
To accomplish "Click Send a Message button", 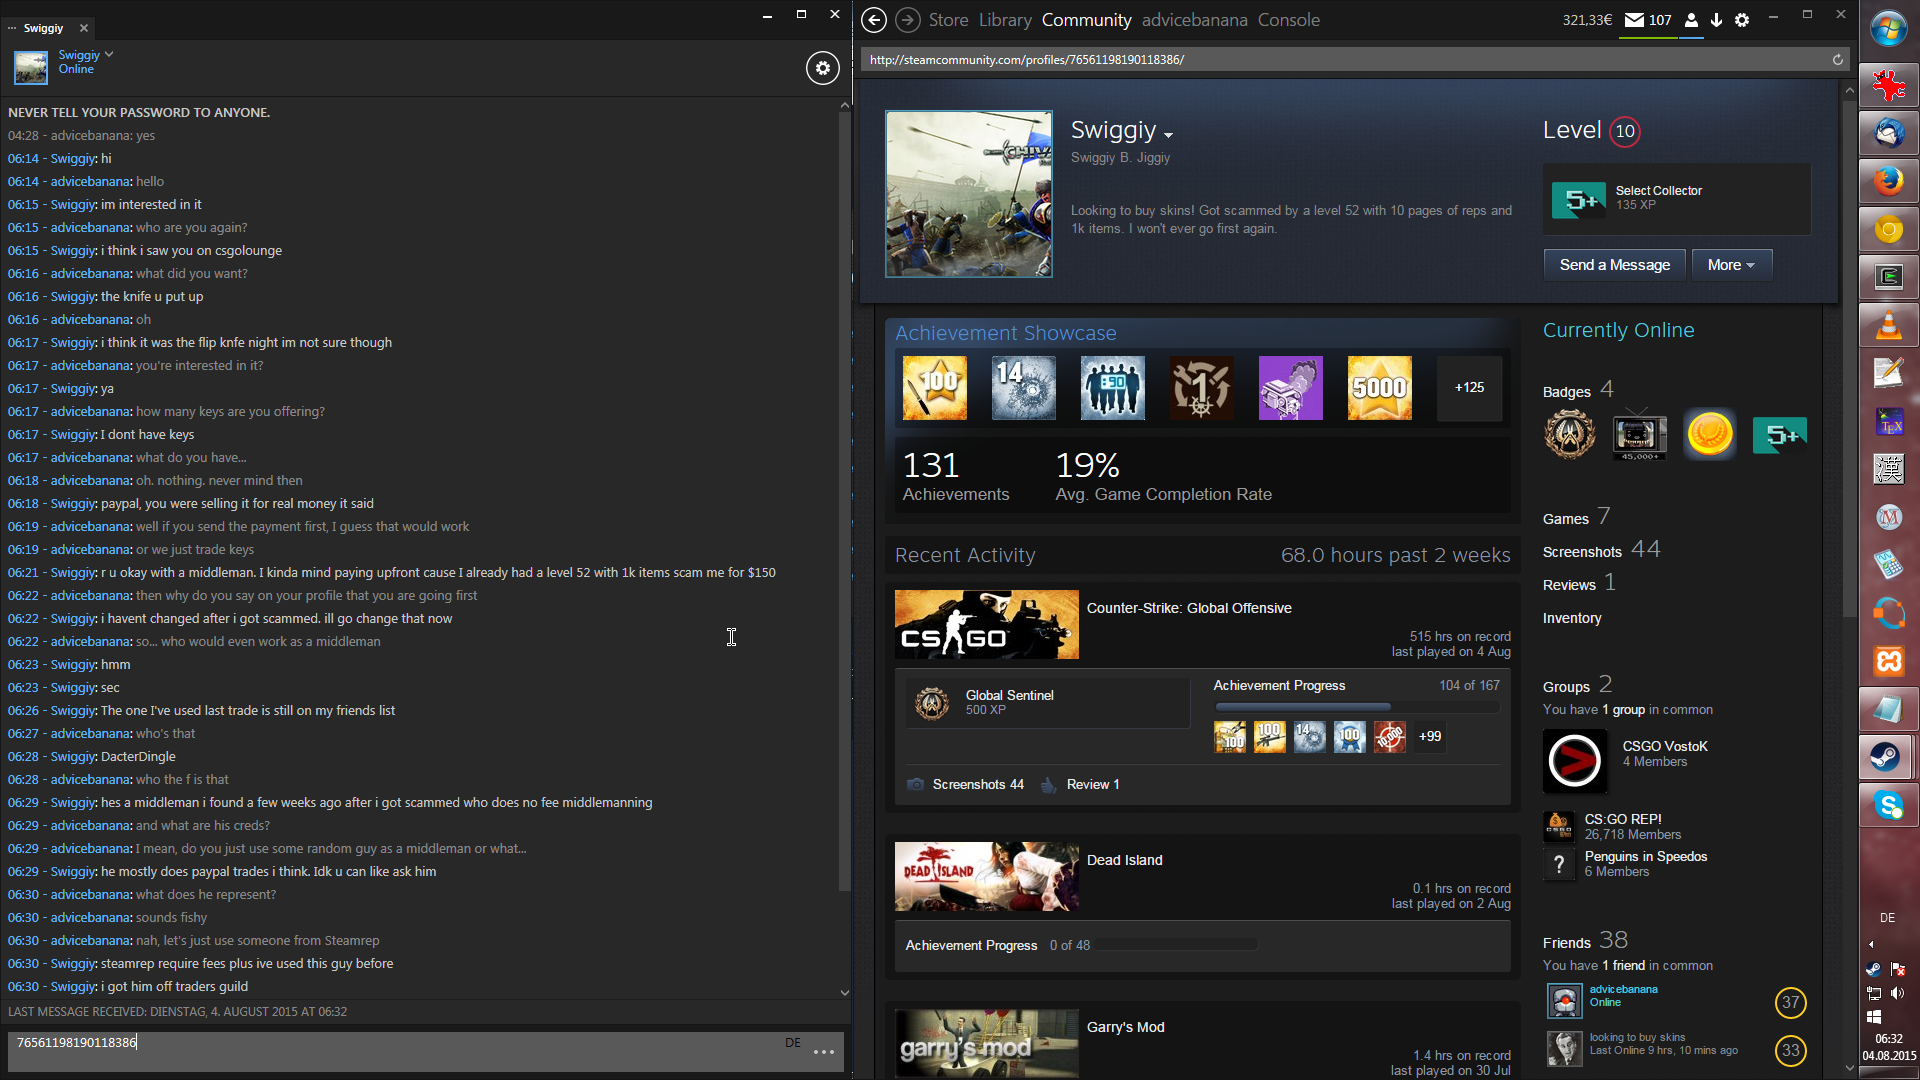I will pyautogui.click(x=1614, y=265).
